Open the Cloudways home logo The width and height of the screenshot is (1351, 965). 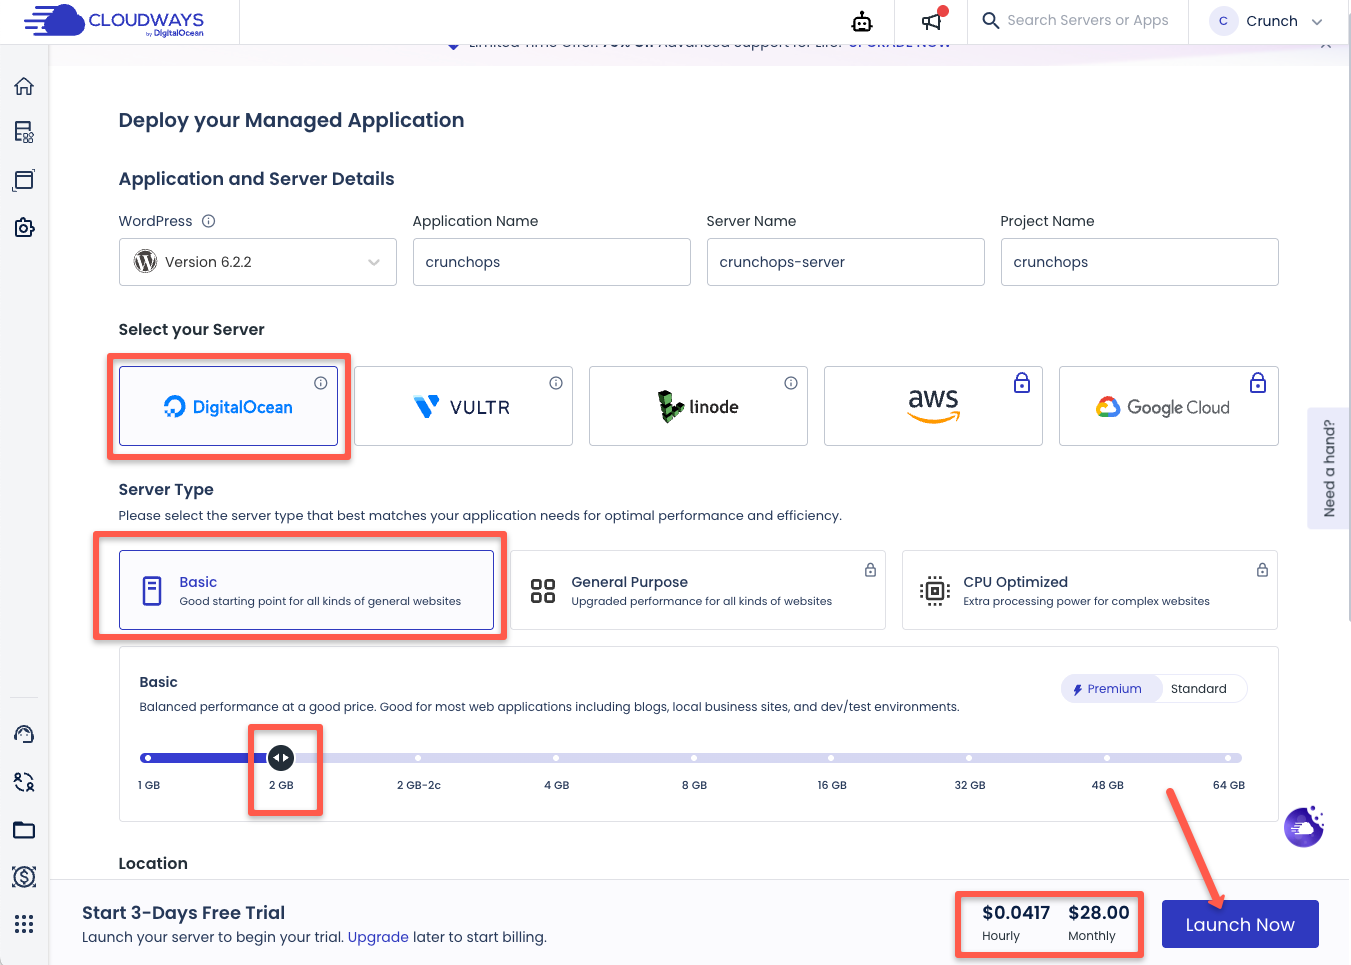114,21
